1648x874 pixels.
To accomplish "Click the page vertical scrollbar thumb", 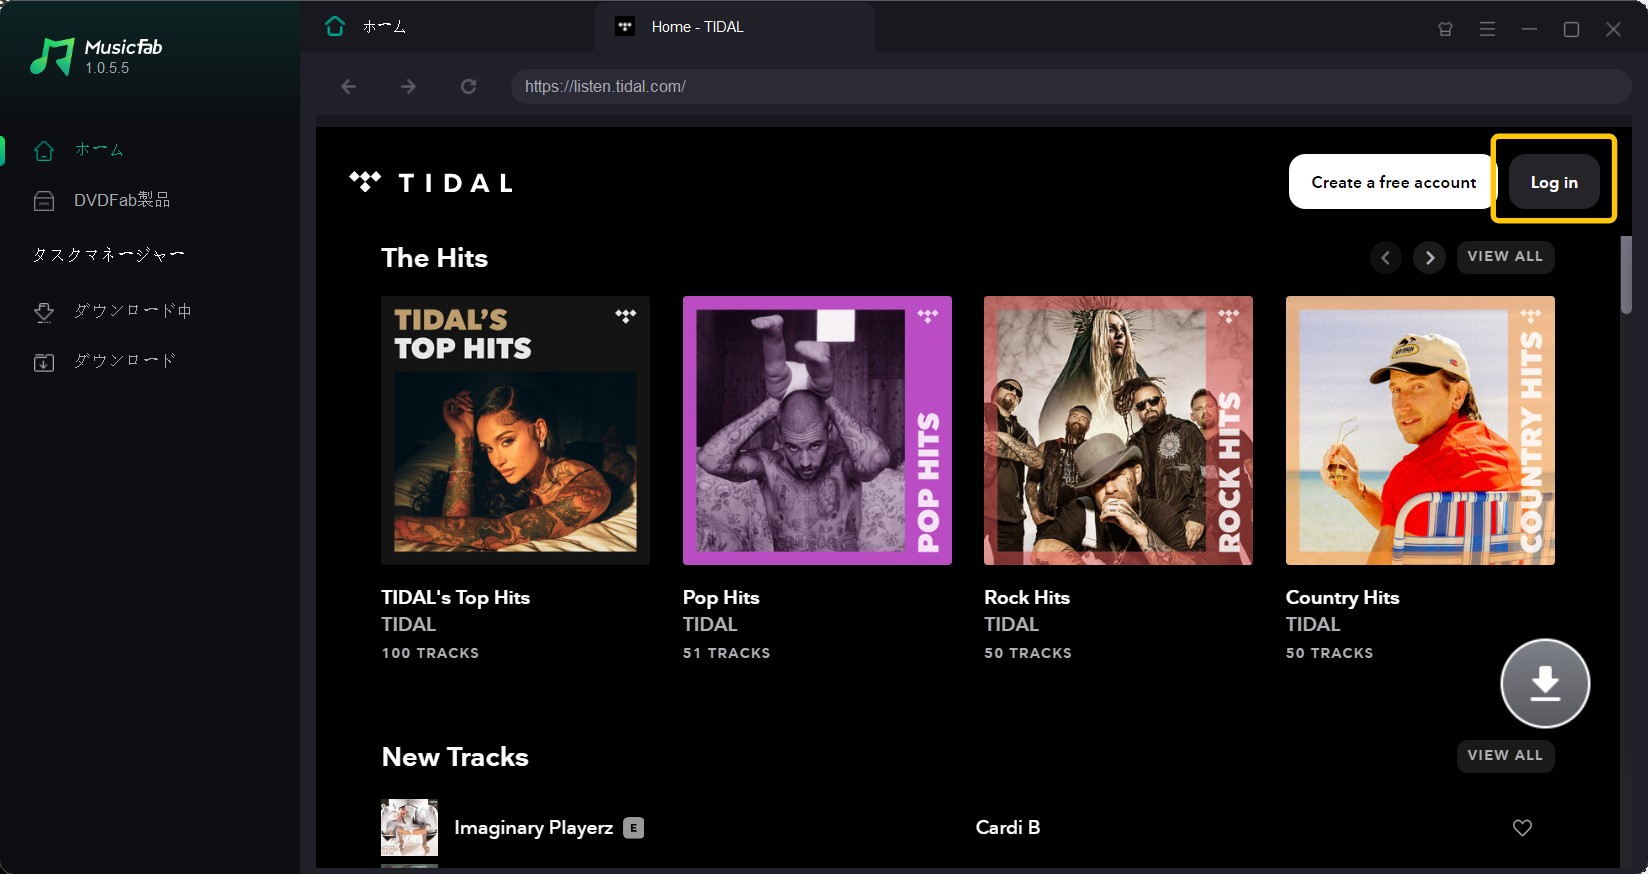I will pyautogui.click(x=1626, y=275).
